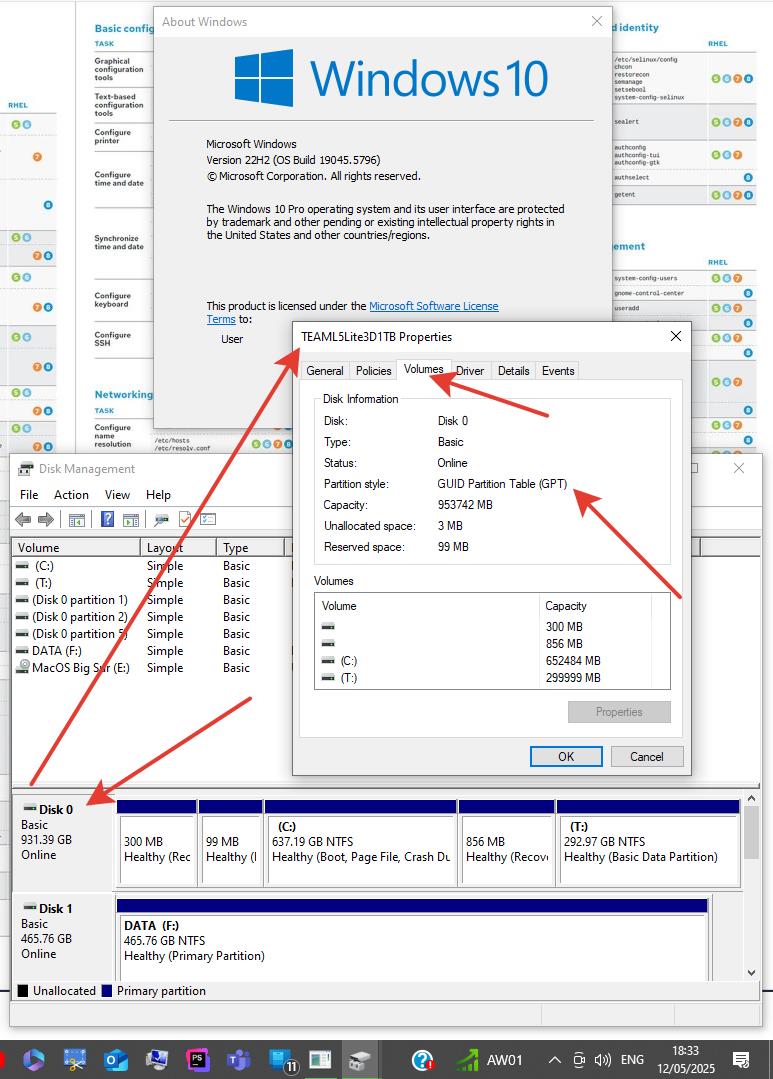This screenshot has width=773, height=1079.
Task: Switch to the Policies tab in Properties
Action: coord(374,371)
